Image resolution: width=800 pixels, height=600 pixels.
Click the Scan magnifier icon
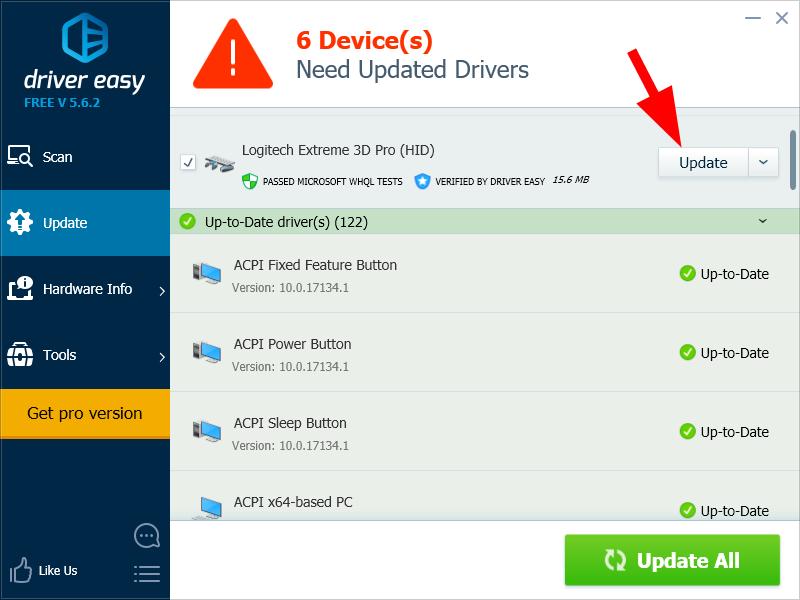pos(20,156)
